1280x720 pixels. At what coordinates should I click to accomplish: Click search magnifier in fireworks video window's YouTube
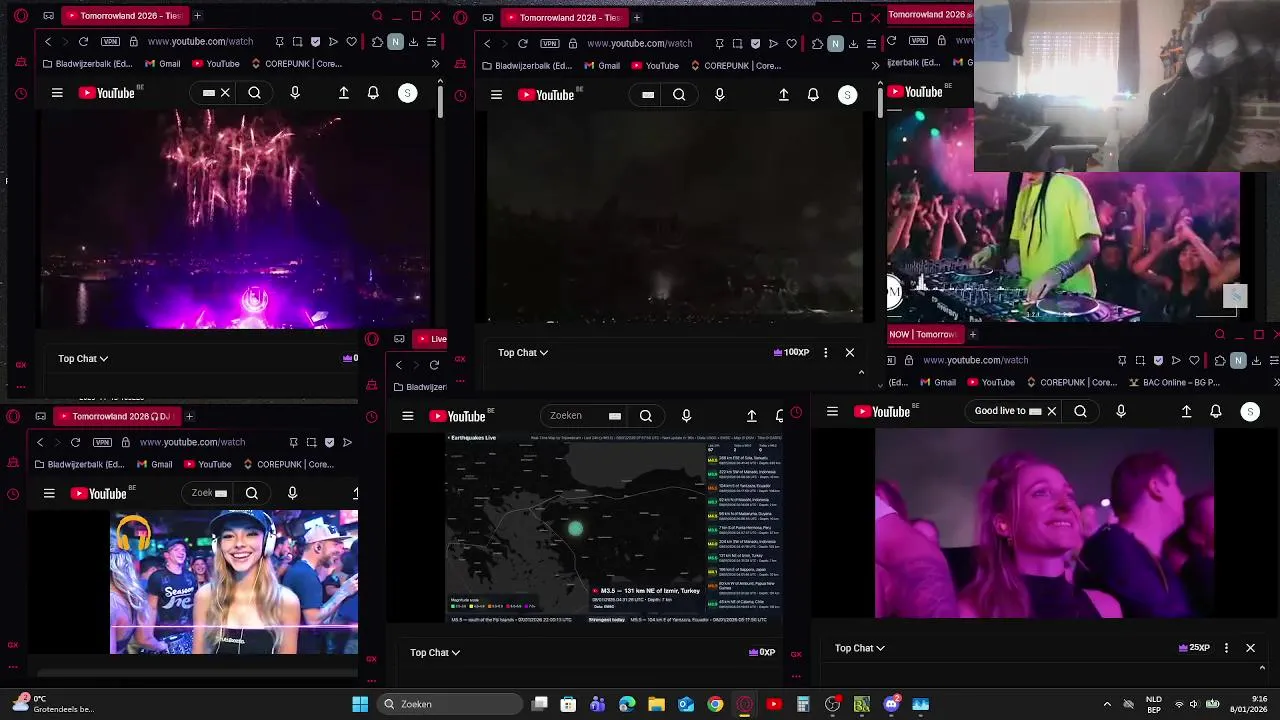(255, 93)
